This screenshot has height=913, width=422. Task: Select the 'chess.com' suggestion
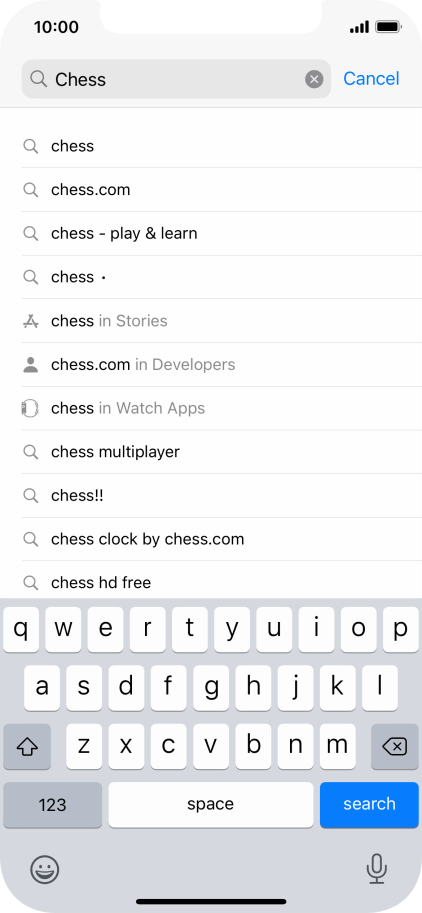(x=222, y=190)
